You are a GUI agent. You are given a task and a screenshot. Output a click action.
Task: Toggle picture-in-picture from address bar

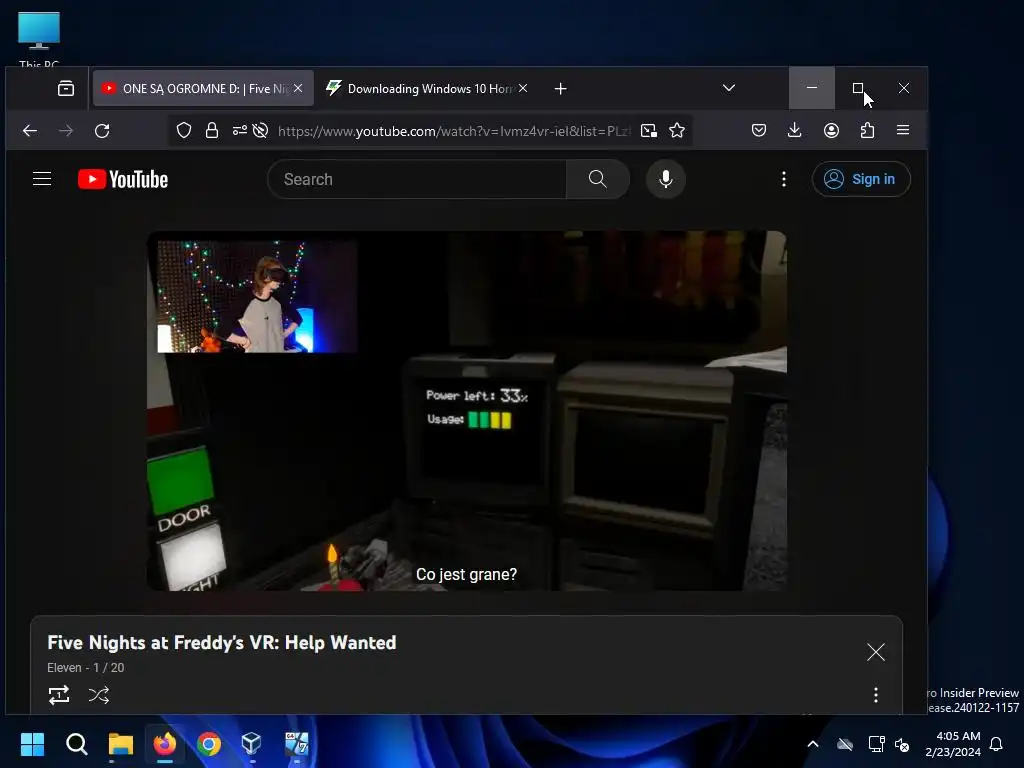coord(648,131)
